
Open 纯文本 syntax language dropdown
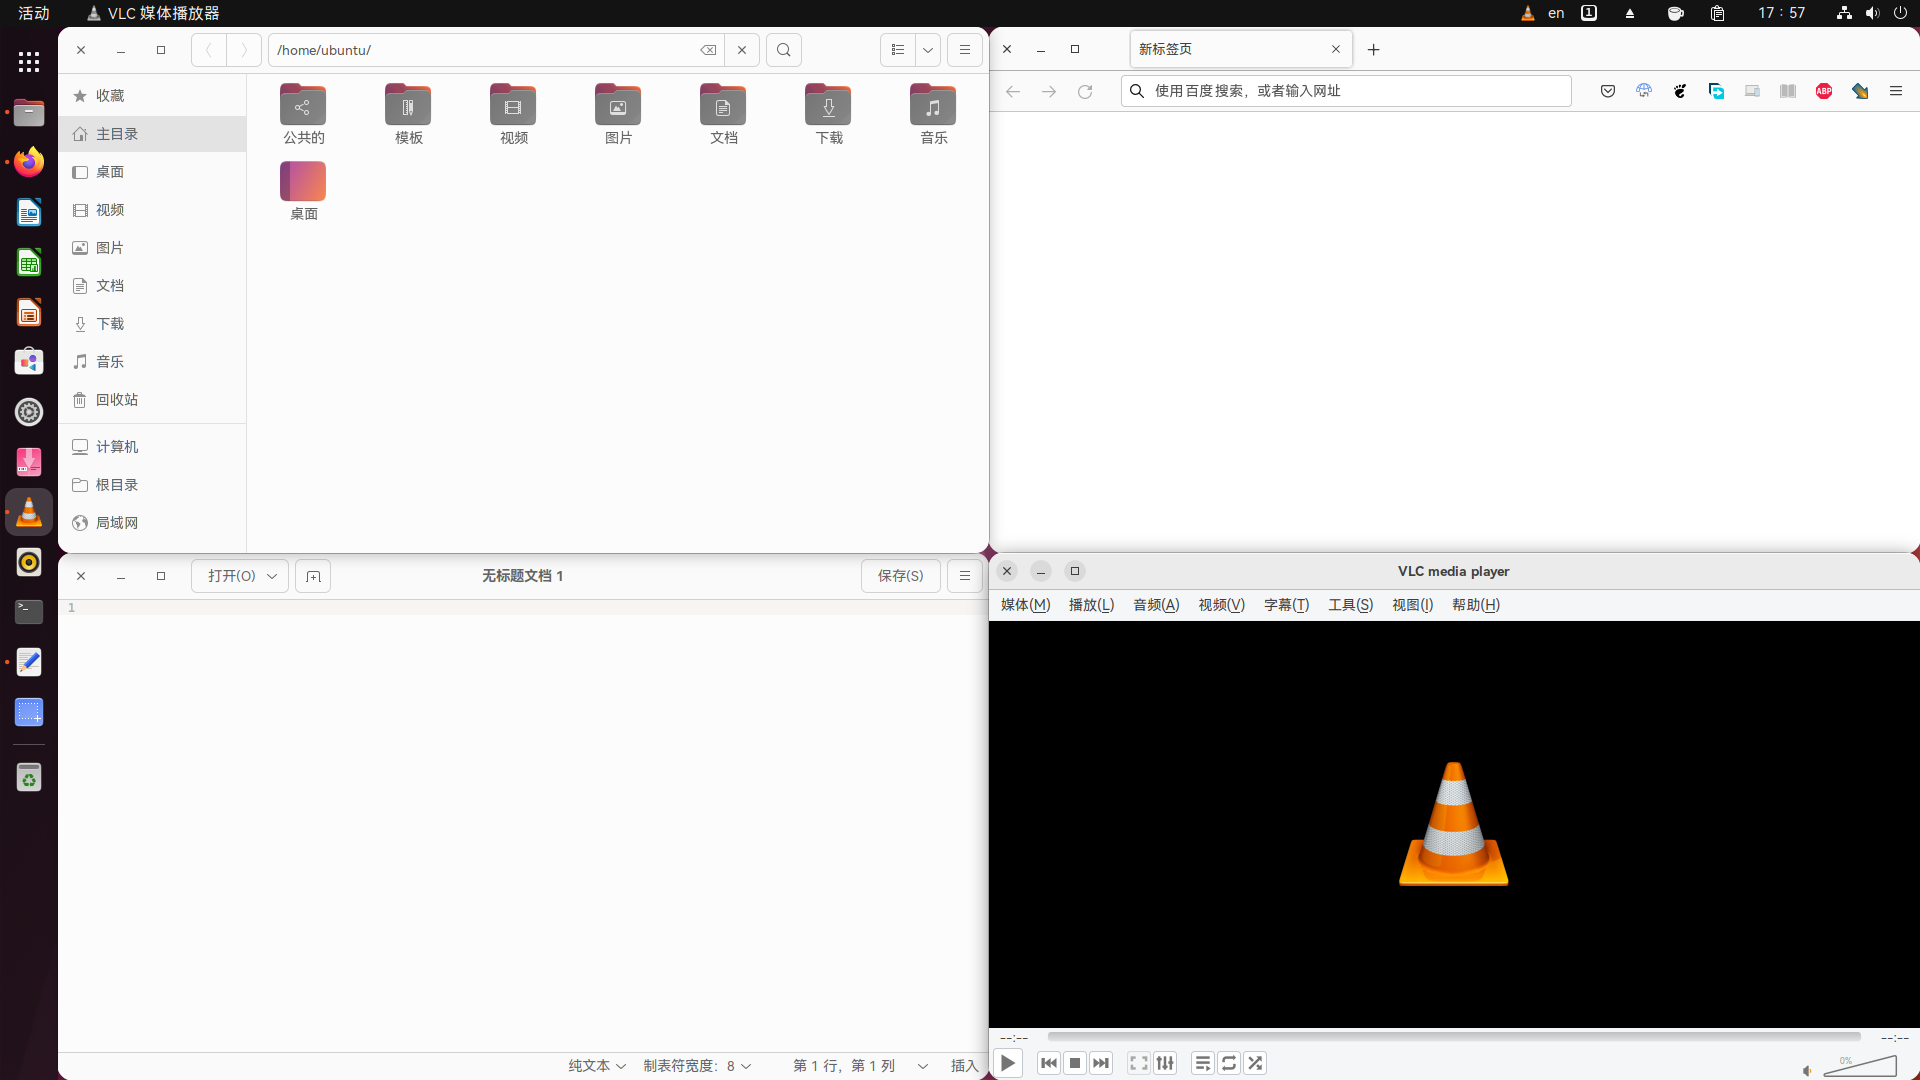coord(597,1066)
